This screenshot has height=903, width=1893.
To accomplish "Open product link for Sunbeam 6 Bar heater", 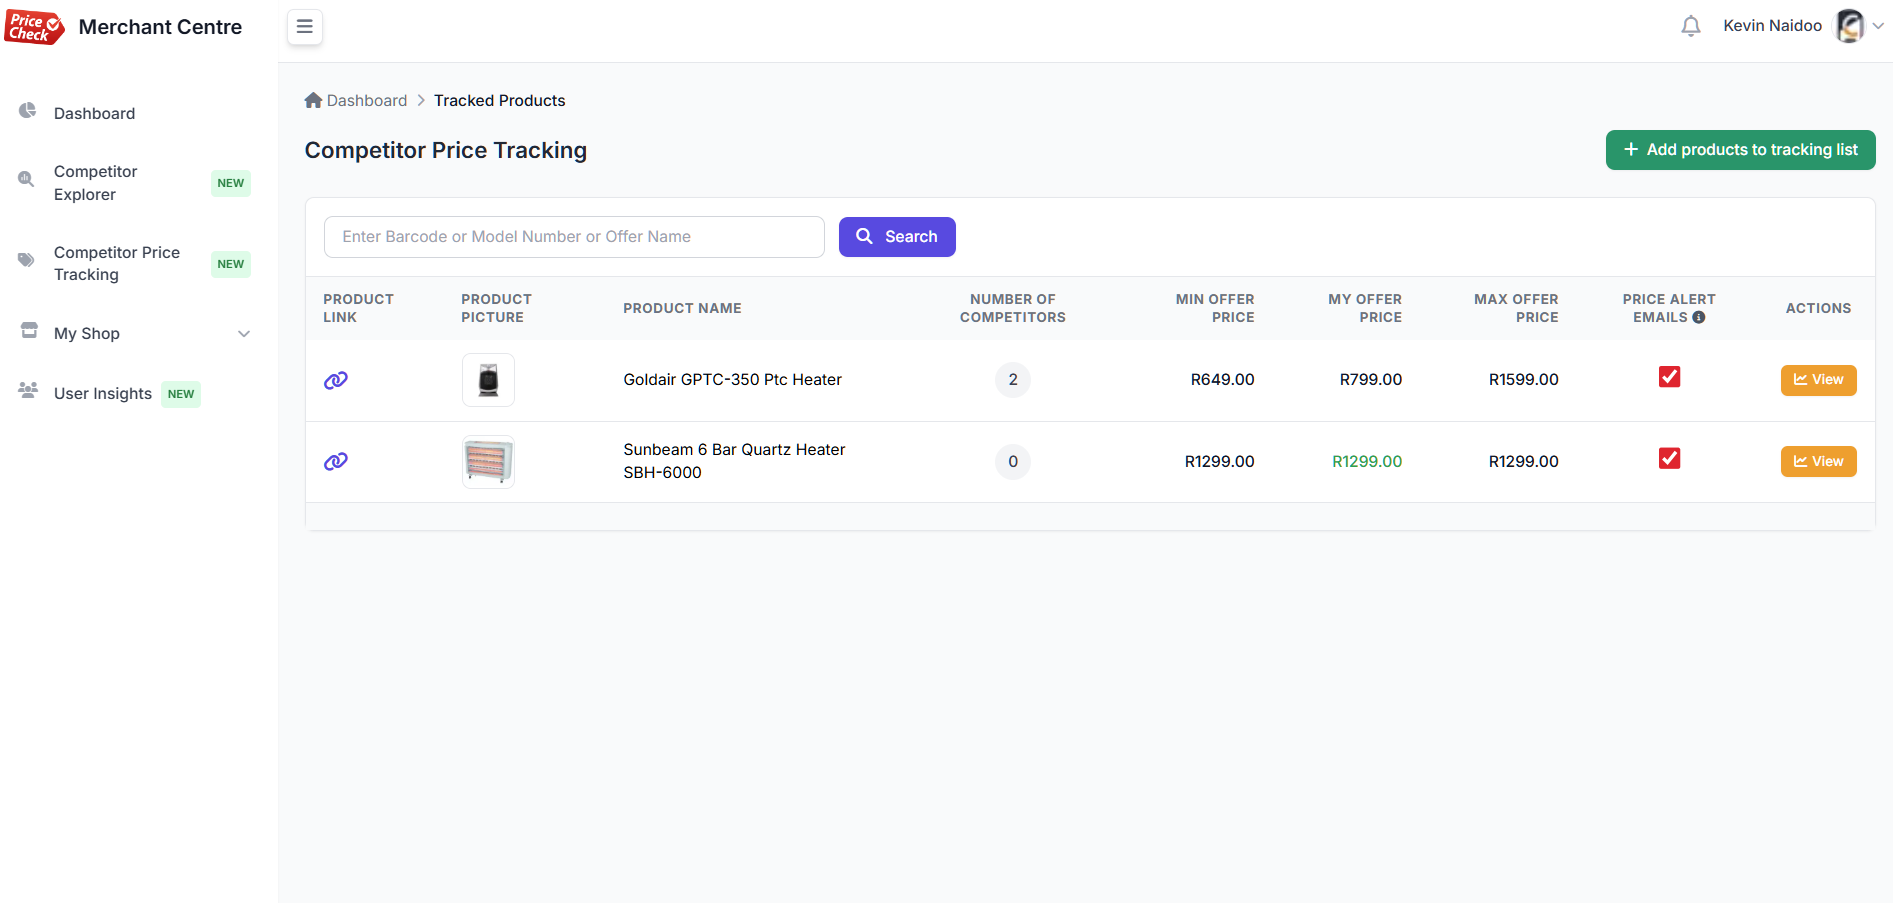I will (336, 461).
